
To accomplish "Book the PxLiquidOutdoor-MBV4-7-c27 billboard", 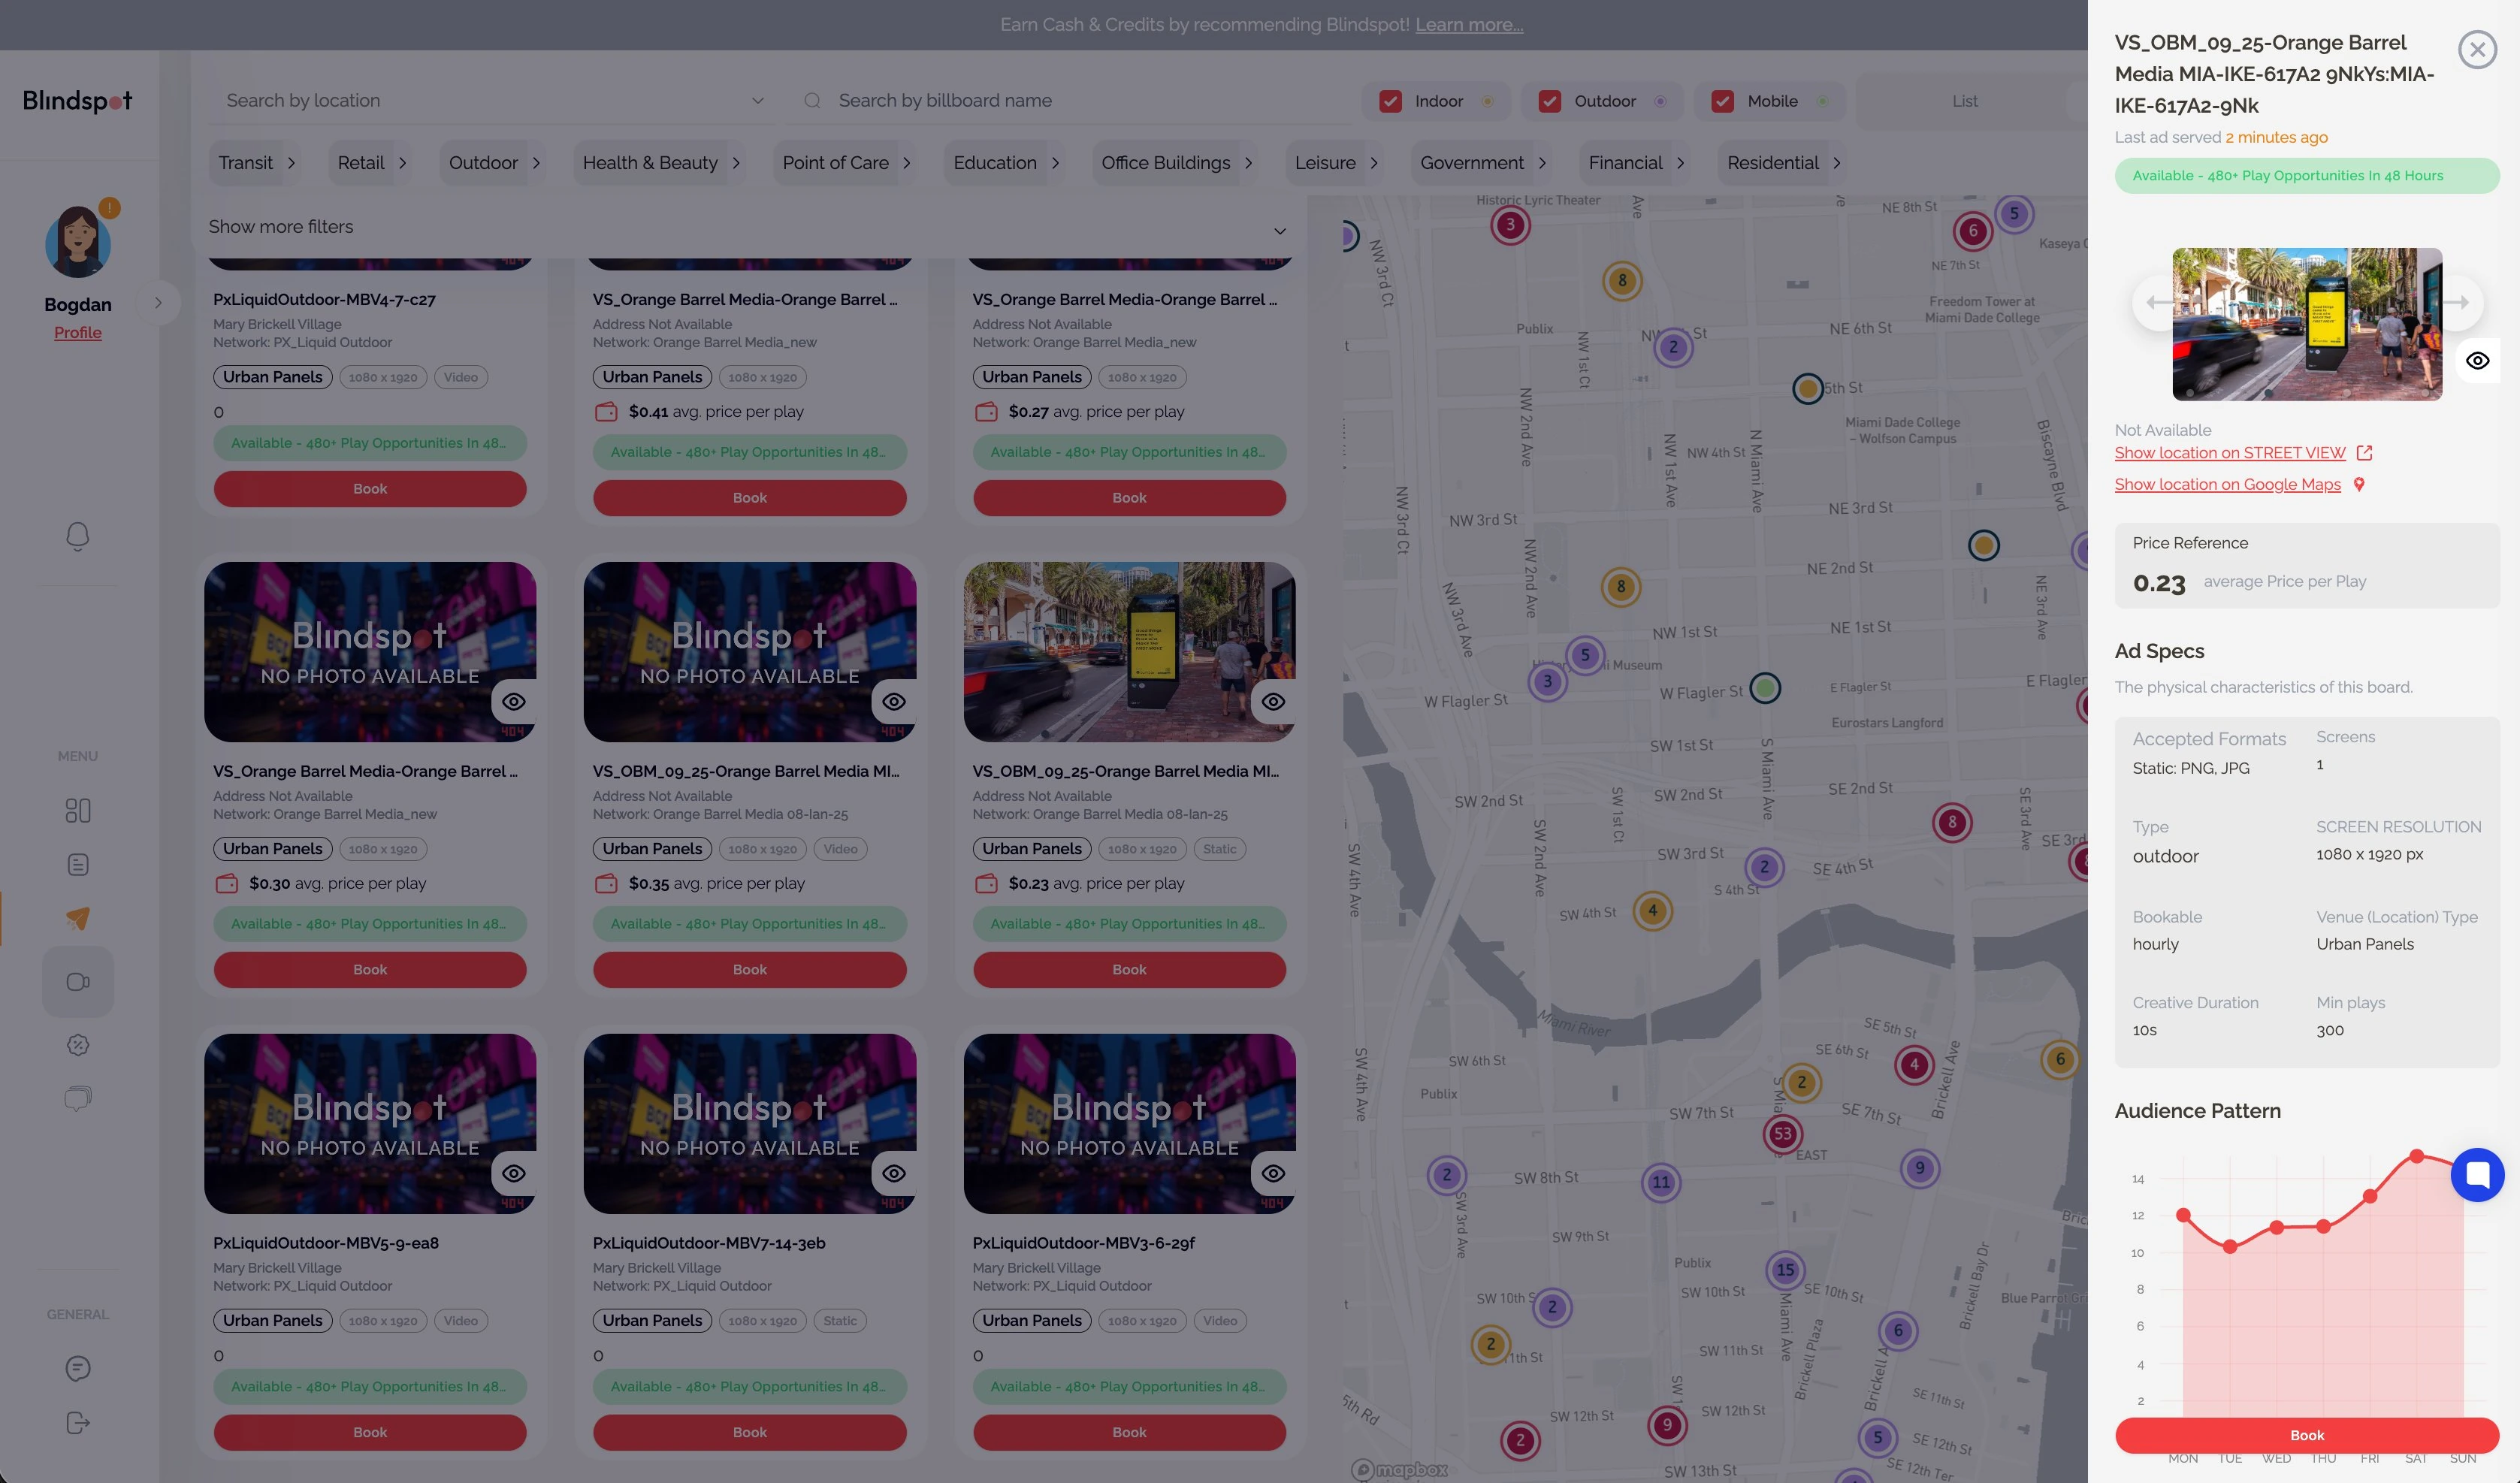I will (370, 489).
